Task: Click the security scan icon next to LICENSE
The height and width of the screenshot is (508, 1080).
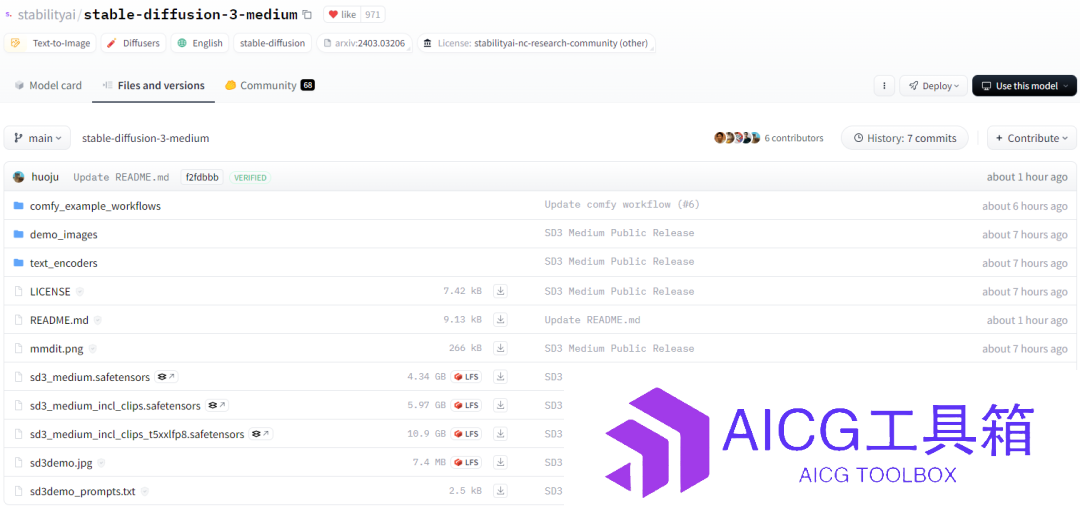Action: click(x=80, y=292)
